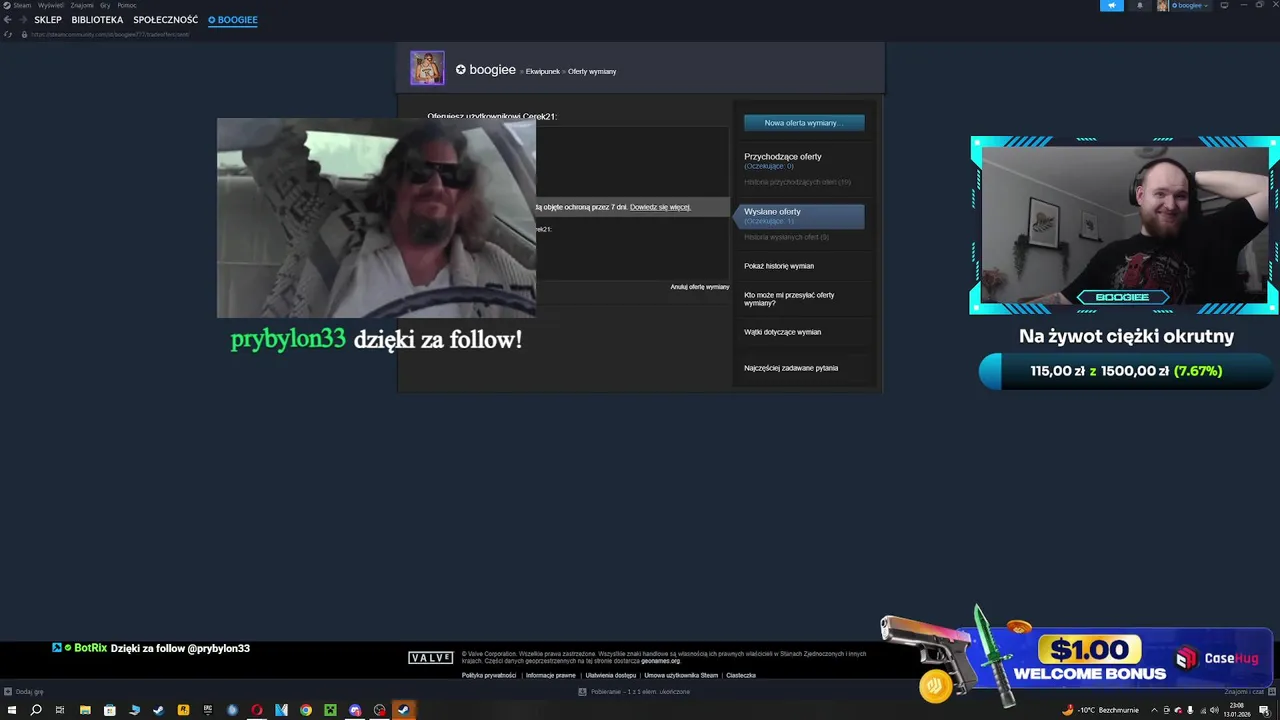Click the padlock icon beside the URL
Screen dimensions: 1280x720
(24, 34)
